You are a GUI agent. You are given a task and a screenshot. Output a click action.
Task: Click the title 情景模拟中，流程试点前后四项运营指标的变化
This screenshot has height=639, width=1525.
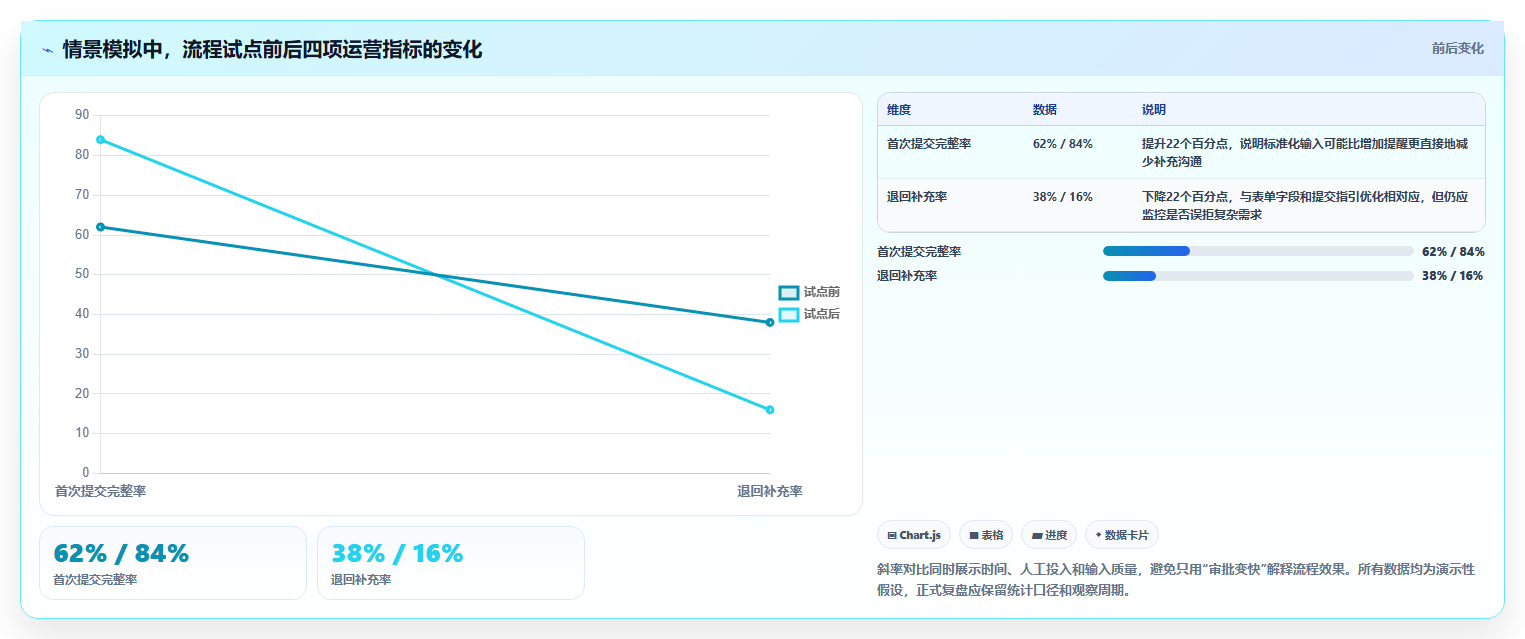point(272,49)
